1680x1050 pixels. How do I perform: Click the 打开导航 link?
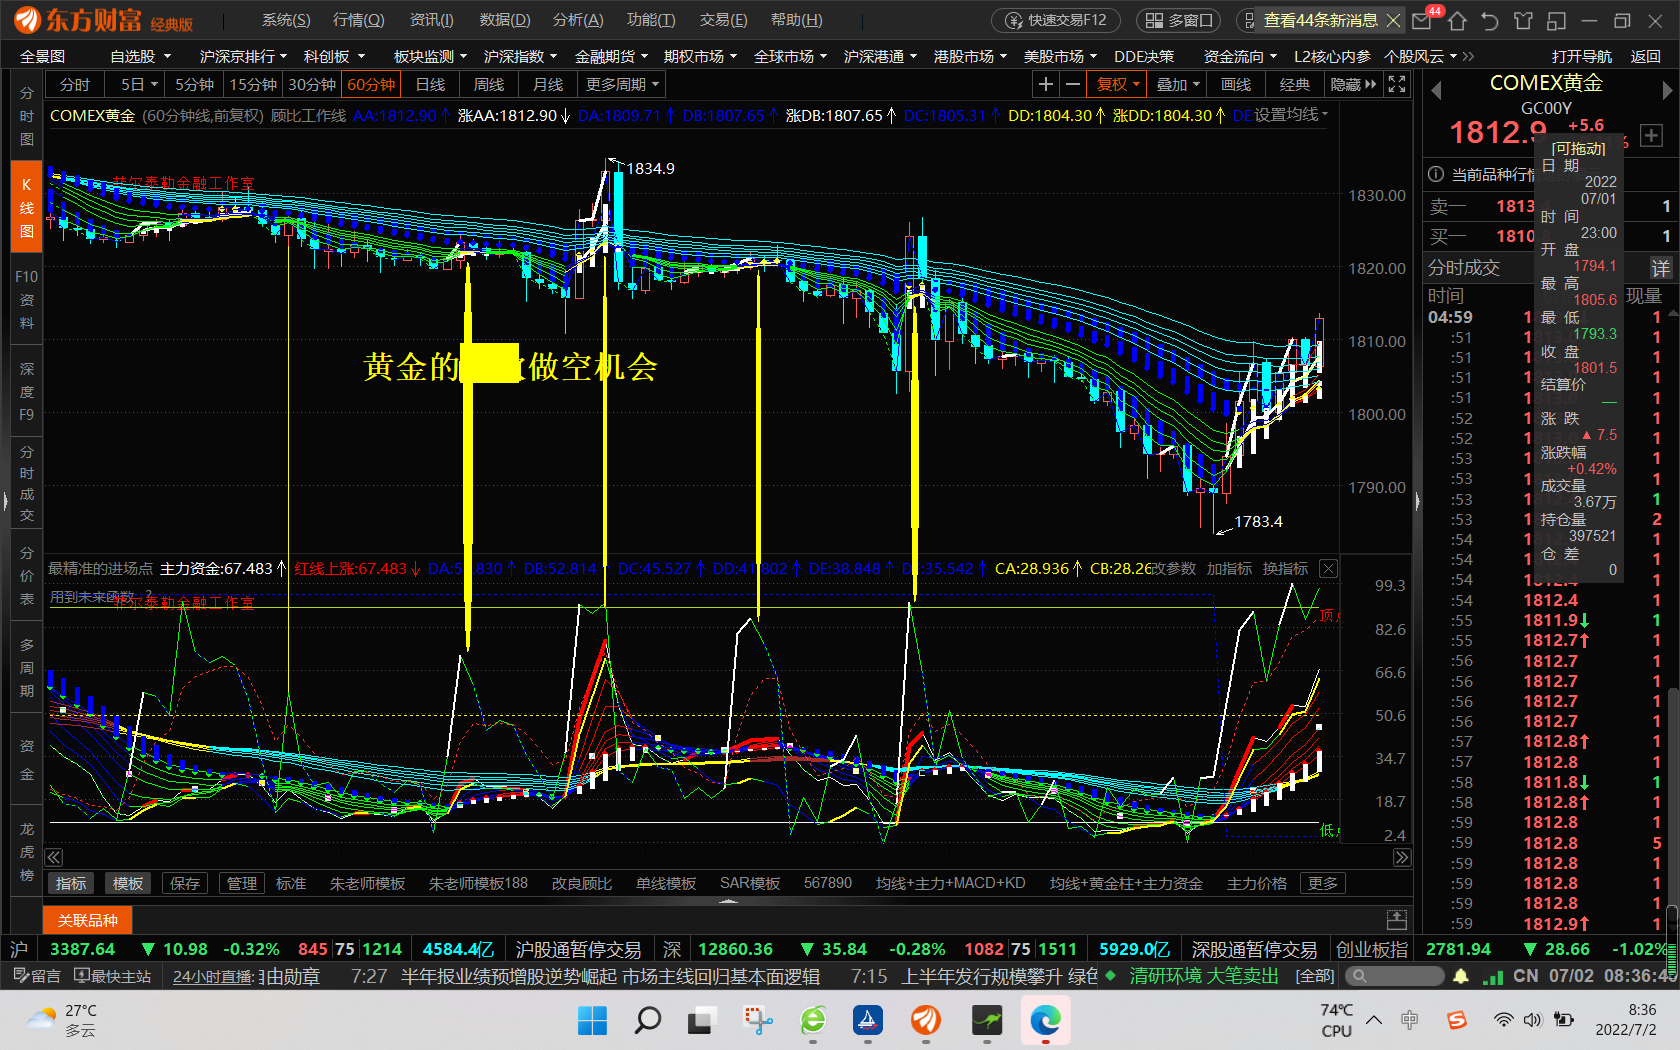(1581, 57)
